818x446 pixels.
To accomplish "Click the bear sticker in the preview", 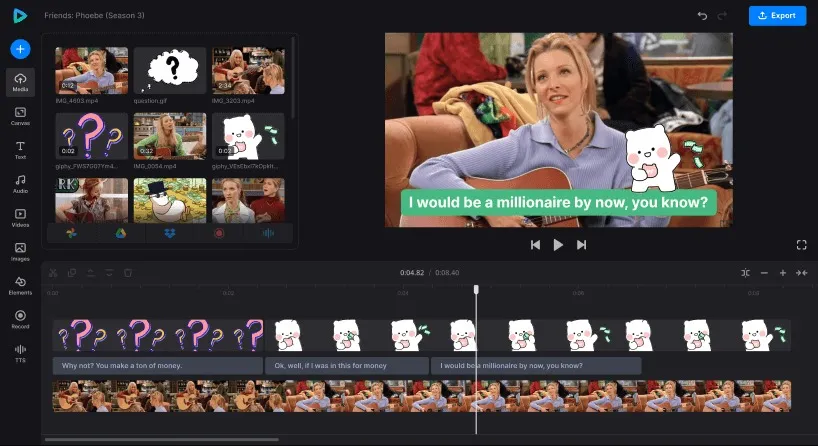I will [x=654, y=158].
